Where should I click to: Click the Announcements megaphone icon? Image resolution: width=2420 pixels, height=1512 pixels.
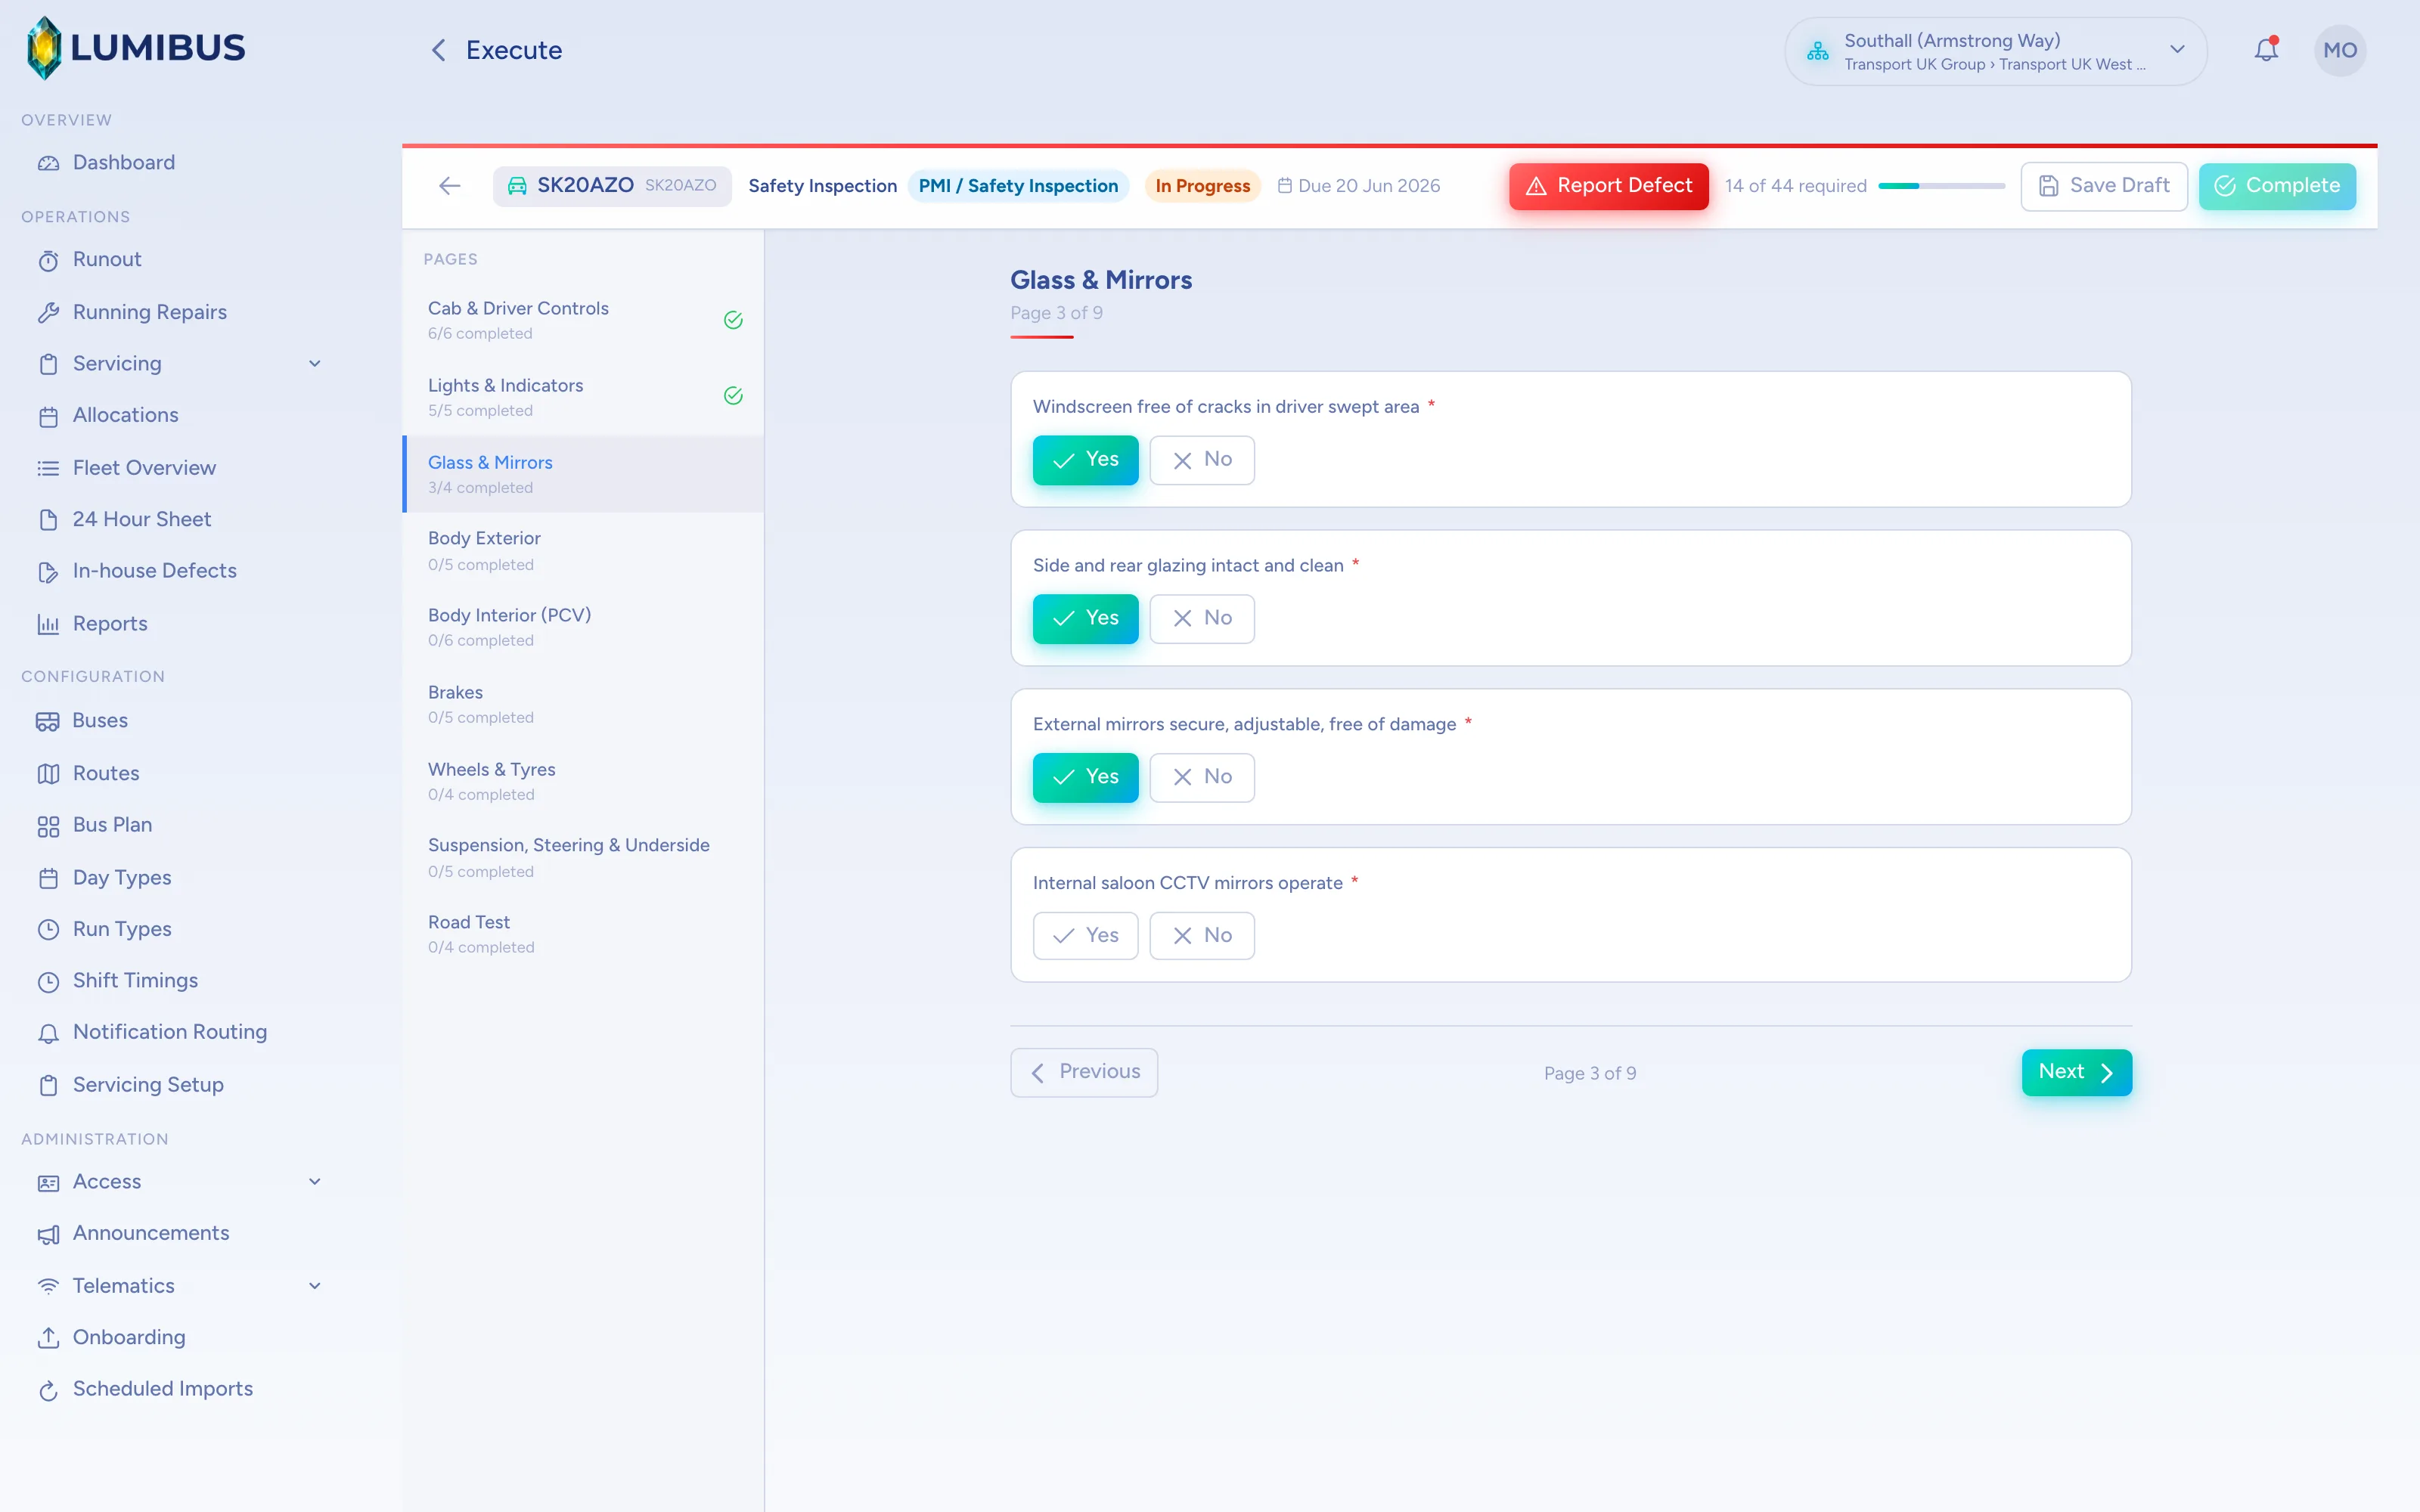pyautogui.click(x=48, y=1235)
